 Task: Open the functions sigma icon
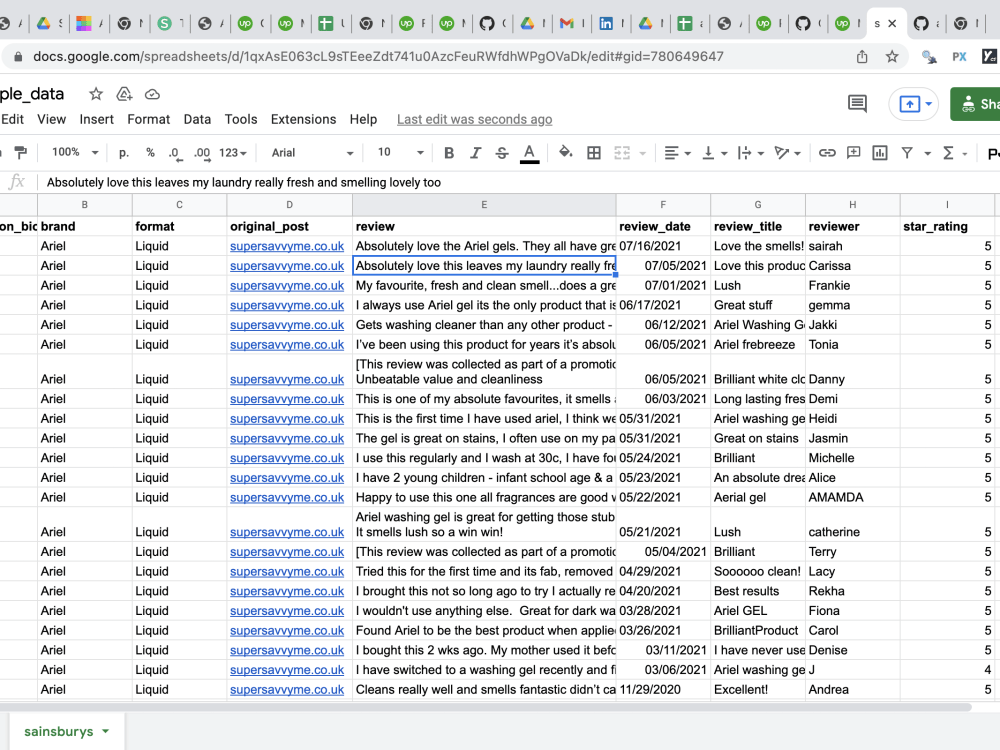point(948,153)
